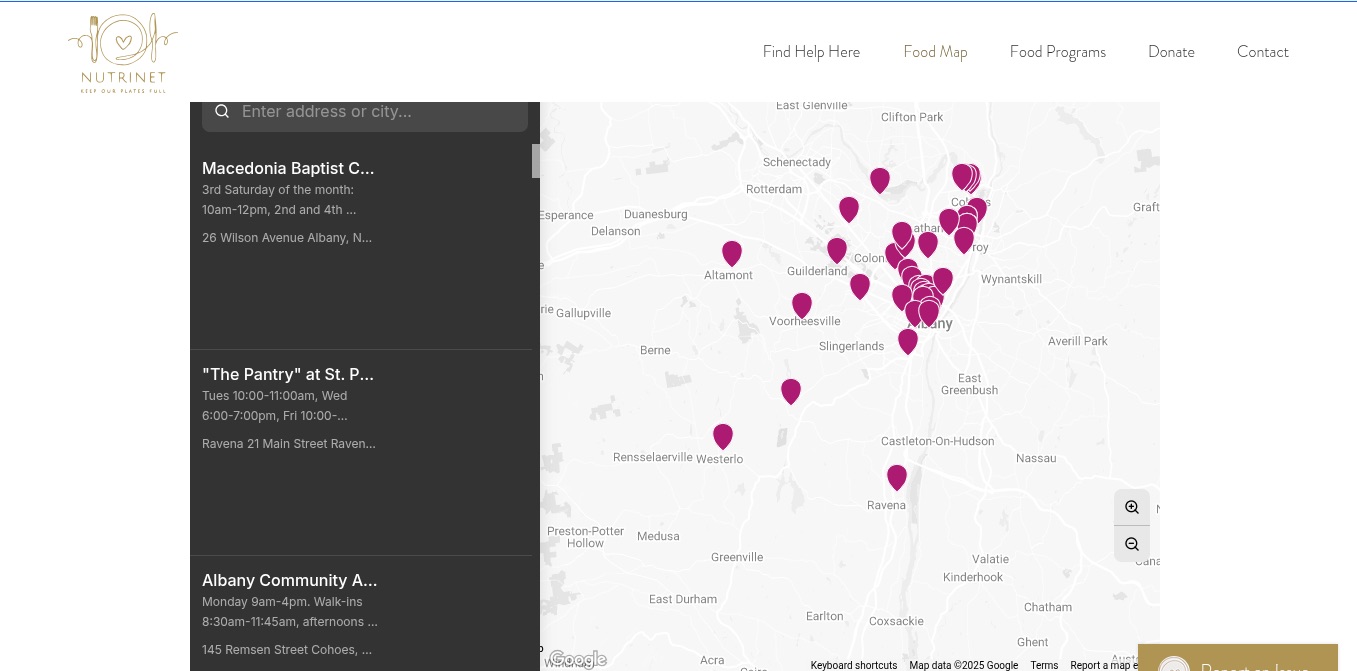The height and width of the screenshot is (671, 1357).
Task: Click the "Tues 10:00-11:00am, Wed" hours text
Action: (x=275, y=396)
